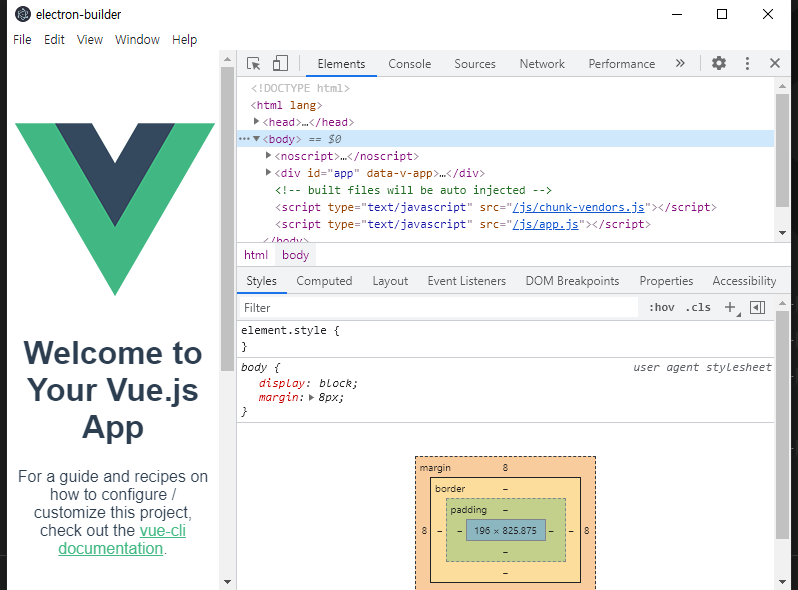Expand the margin shorthand property triangle
Screen dimensions: 798x590
click(x=311, y=398)
